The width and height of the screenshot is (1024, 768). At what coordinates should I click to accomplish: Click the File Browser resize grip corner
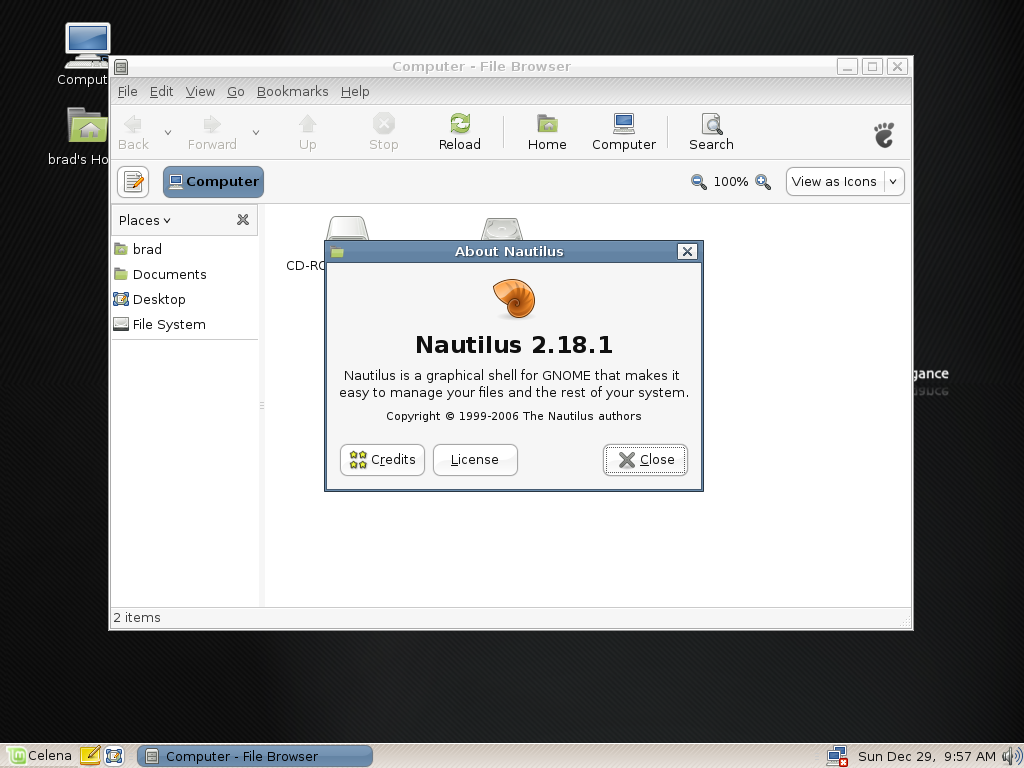pyautogui.click(x=904, y=621)
